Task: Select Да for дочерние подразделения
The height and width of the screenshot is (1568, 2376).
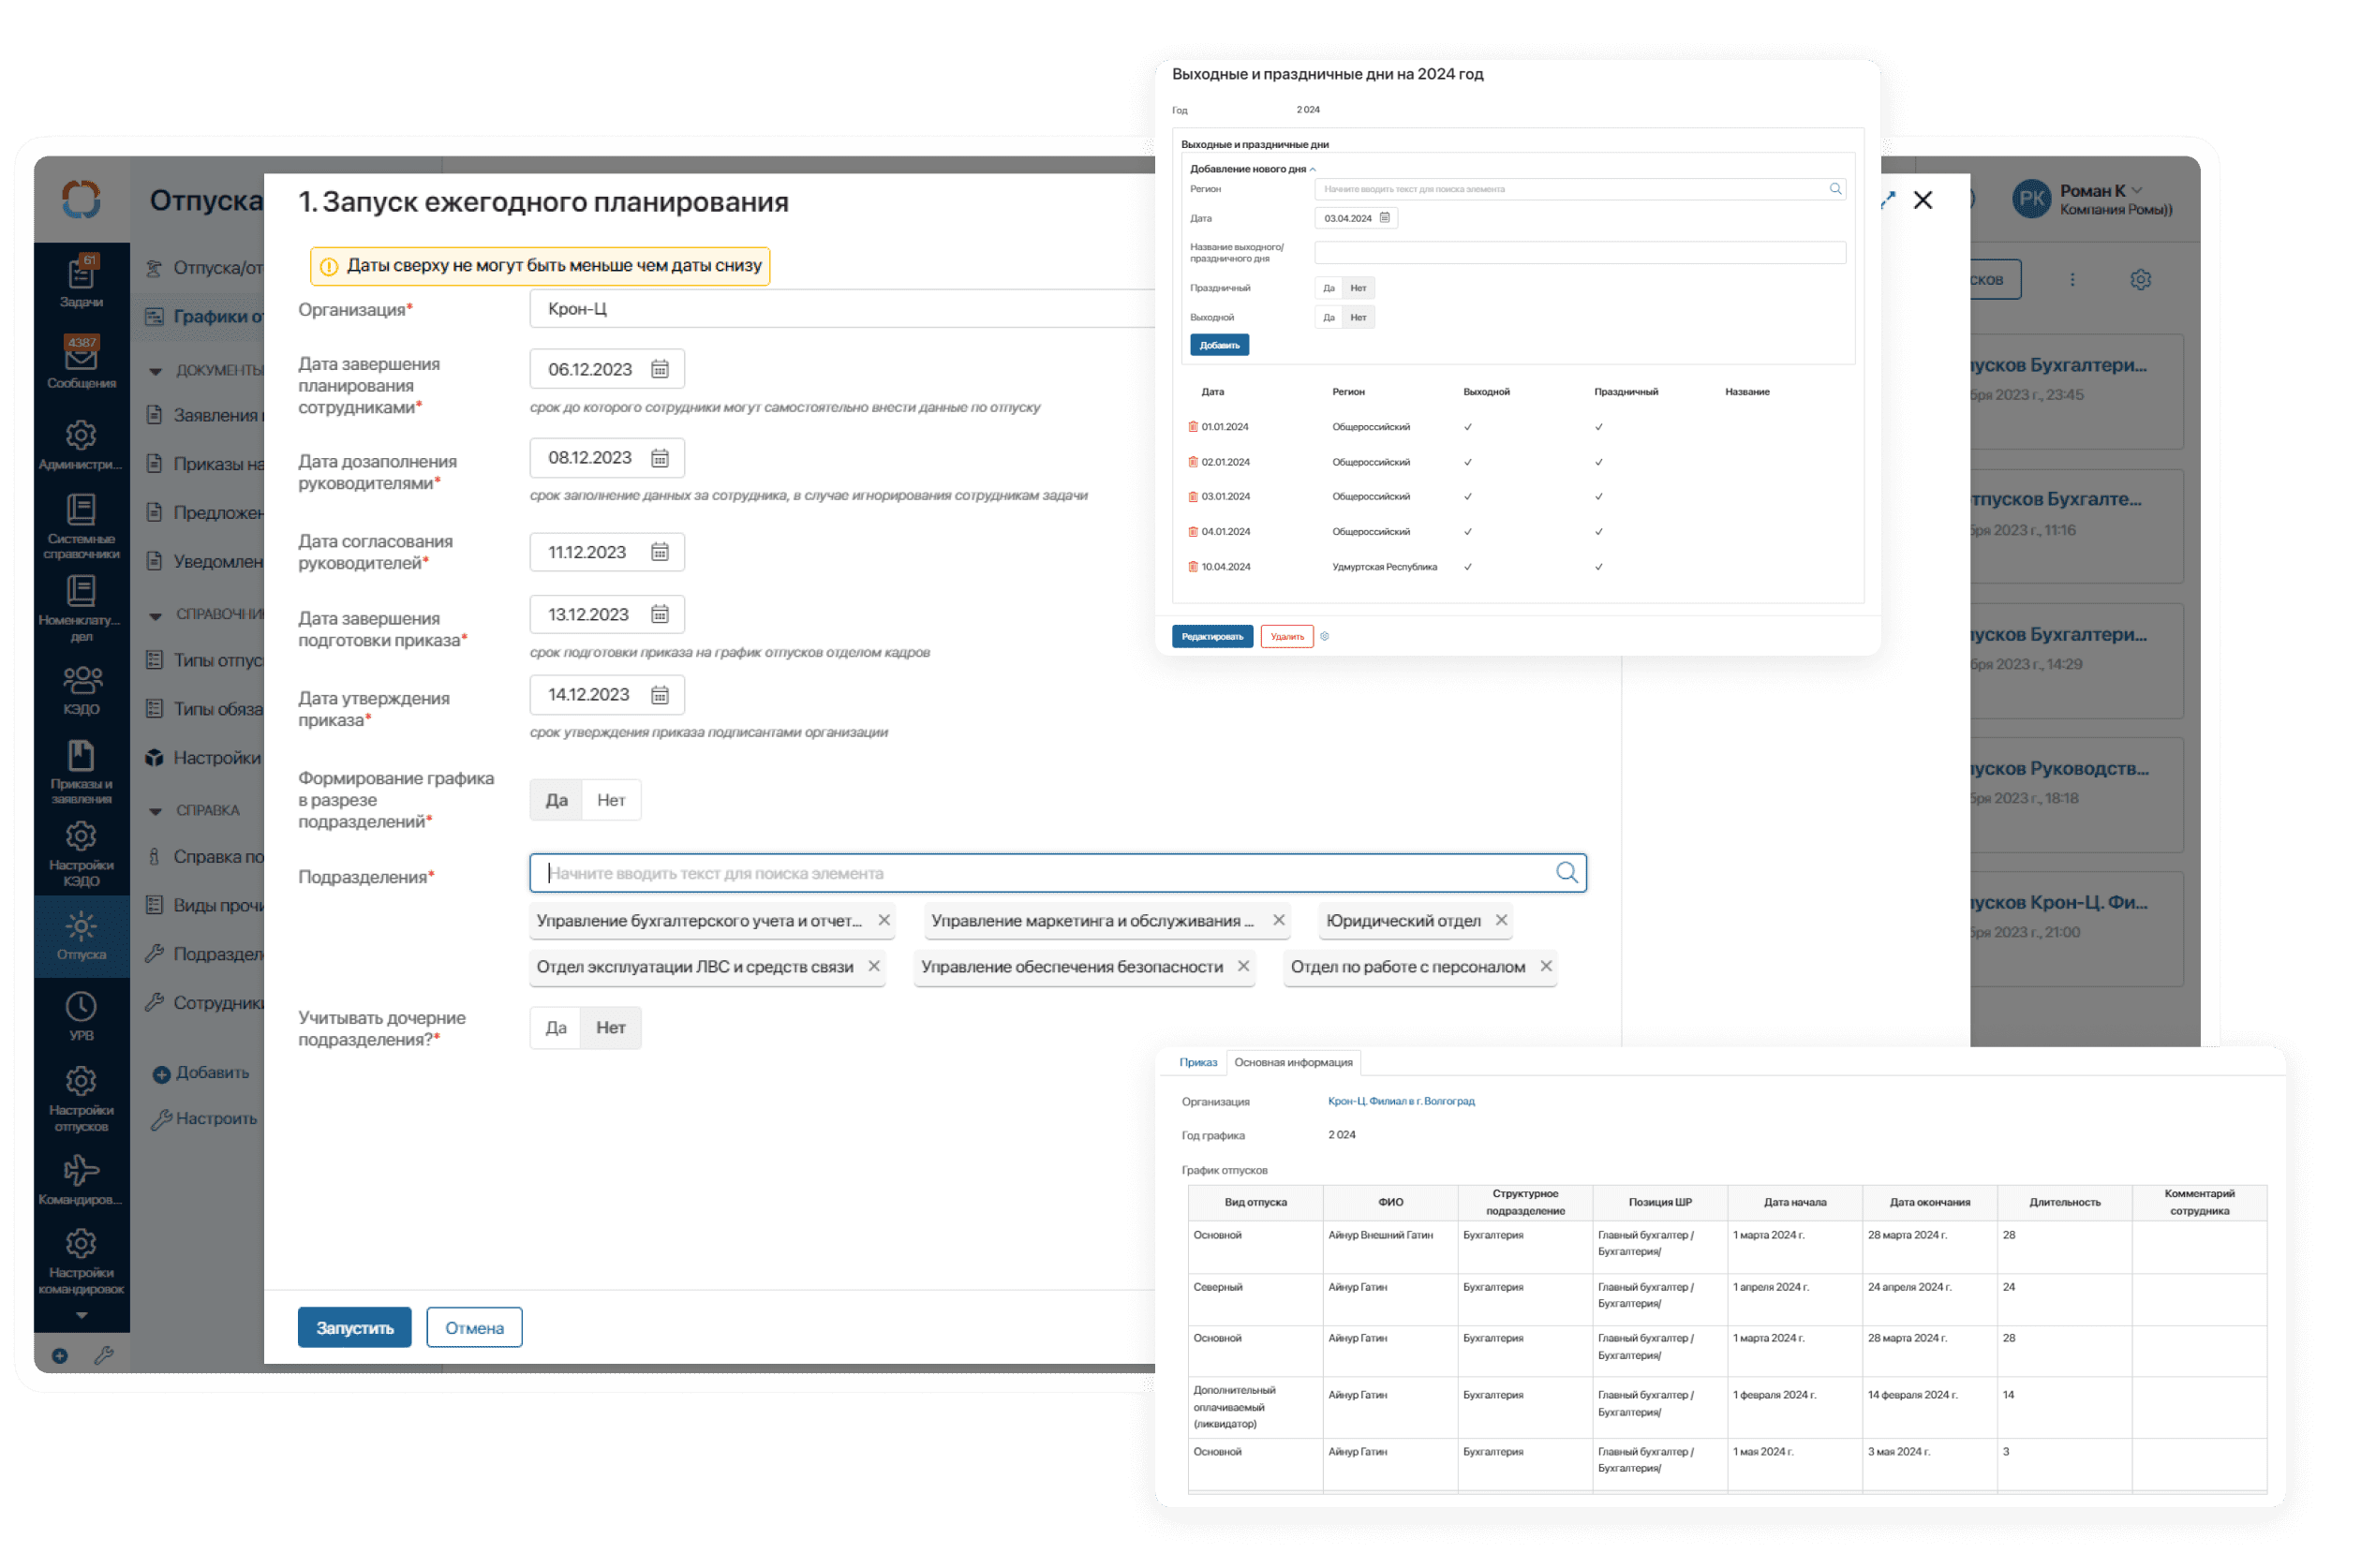Action: [556, 1028]
